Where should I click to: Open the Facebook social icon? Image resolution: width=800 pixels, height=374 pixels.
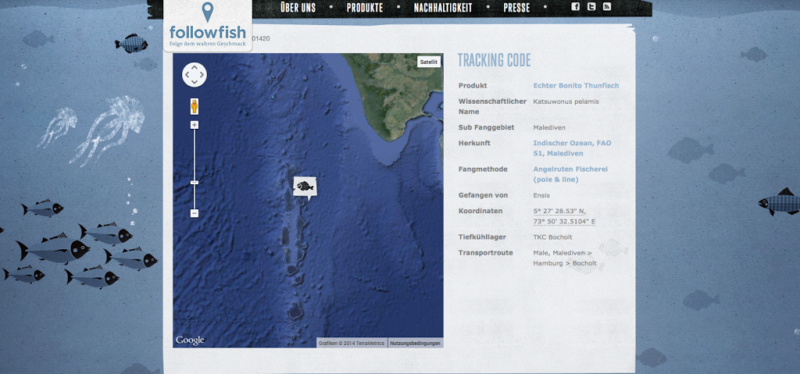575,7
